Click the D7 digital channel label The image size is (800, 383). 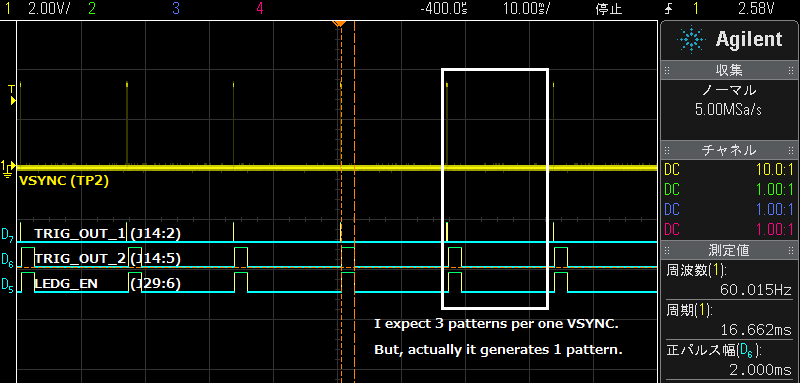click(8, 235)
